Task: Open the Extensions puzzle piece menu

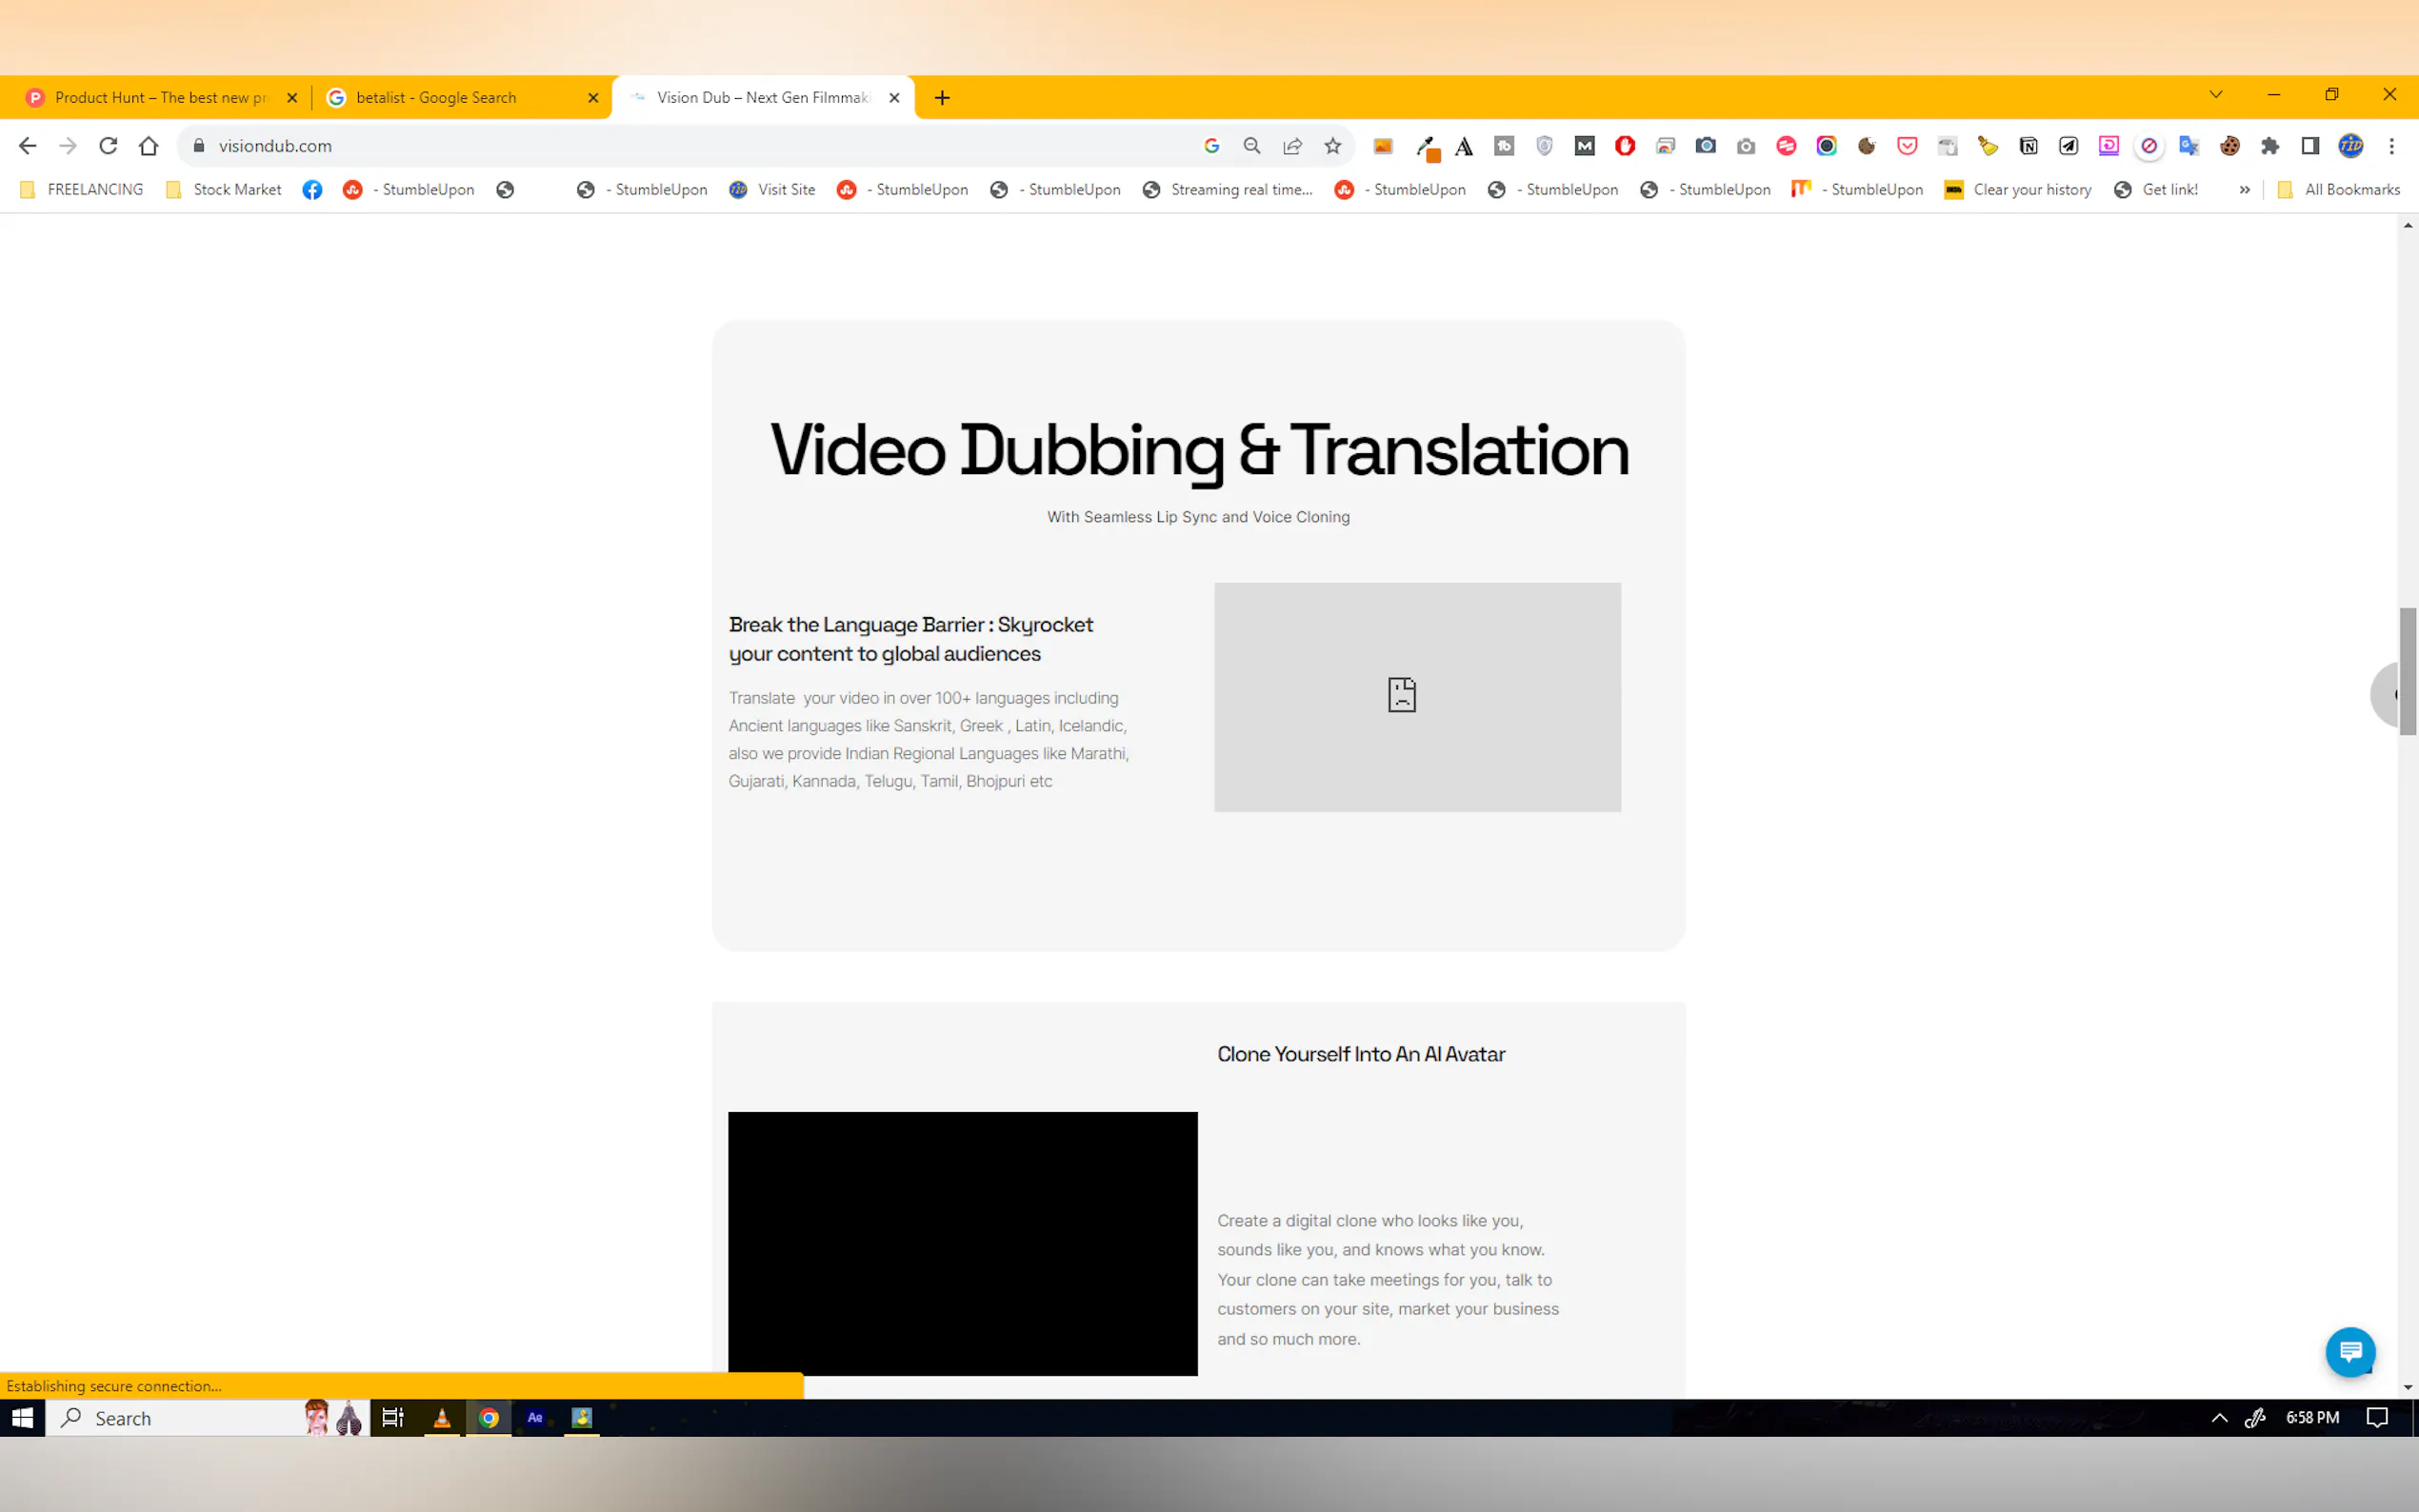Action: 2270,146
